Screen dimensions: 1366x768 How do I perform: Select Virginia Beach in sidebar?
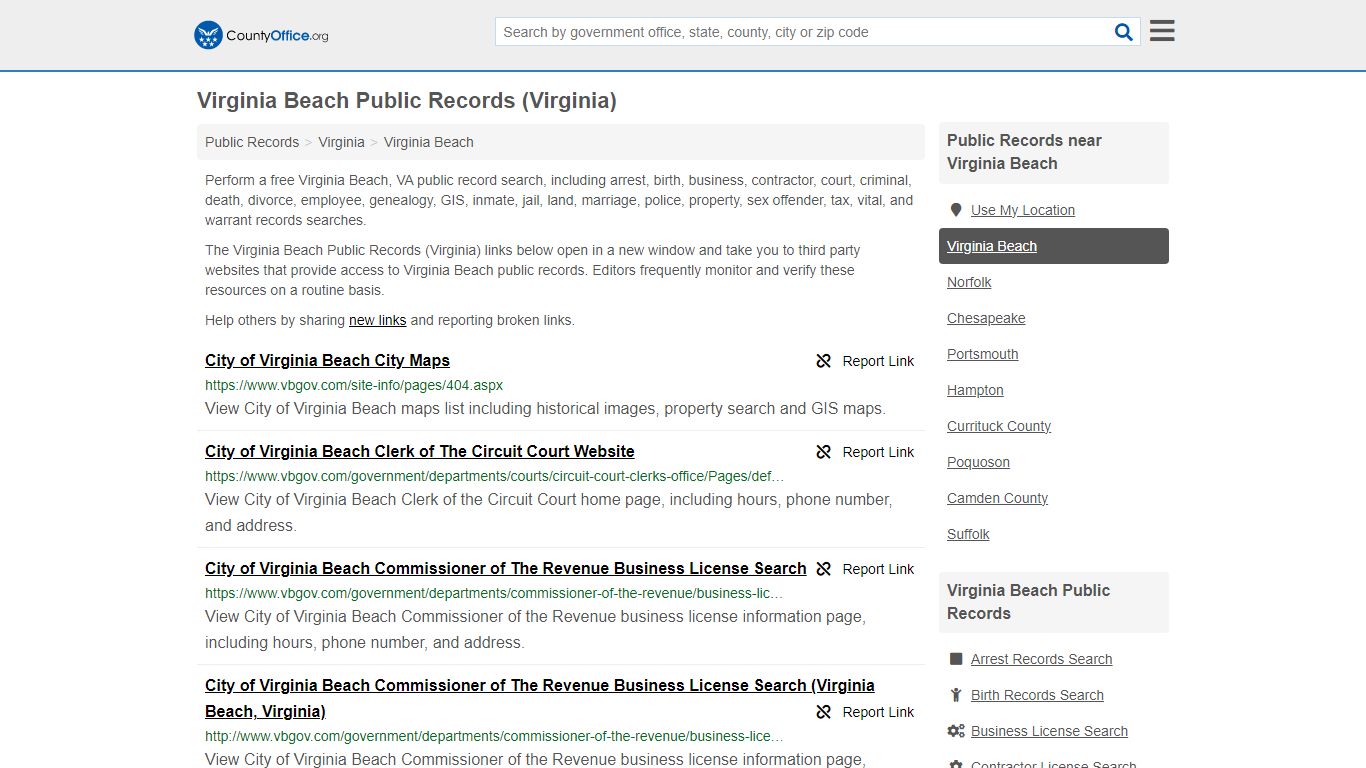[x=1054, y=246]
